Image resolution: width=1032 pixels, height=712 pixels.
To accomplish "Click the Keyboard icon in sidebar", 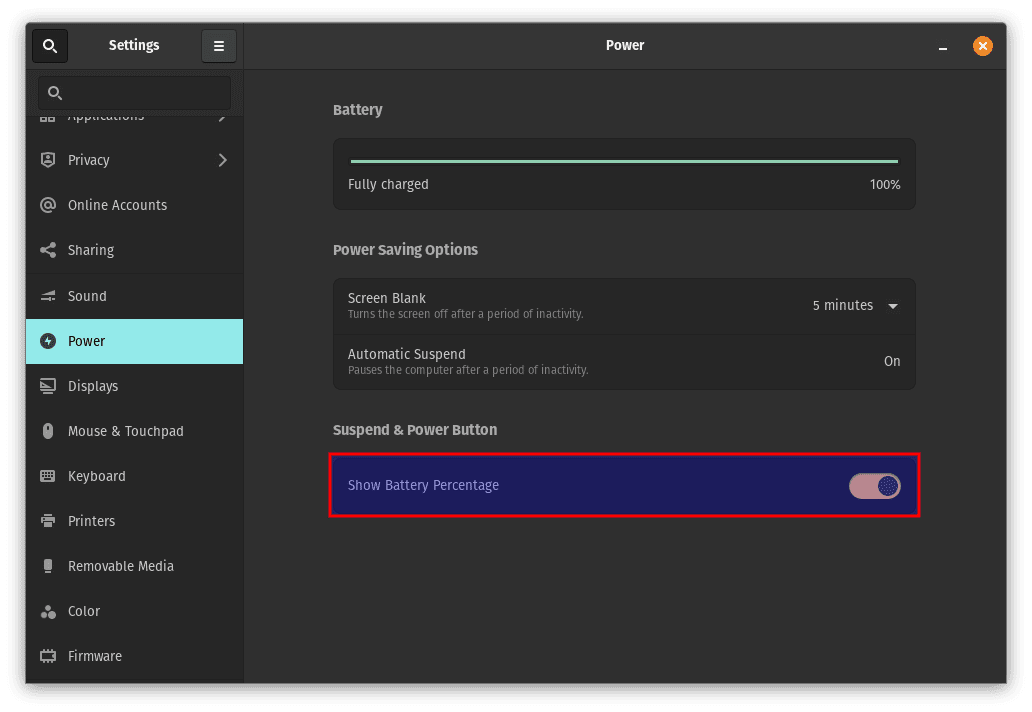I will (48, 476).
